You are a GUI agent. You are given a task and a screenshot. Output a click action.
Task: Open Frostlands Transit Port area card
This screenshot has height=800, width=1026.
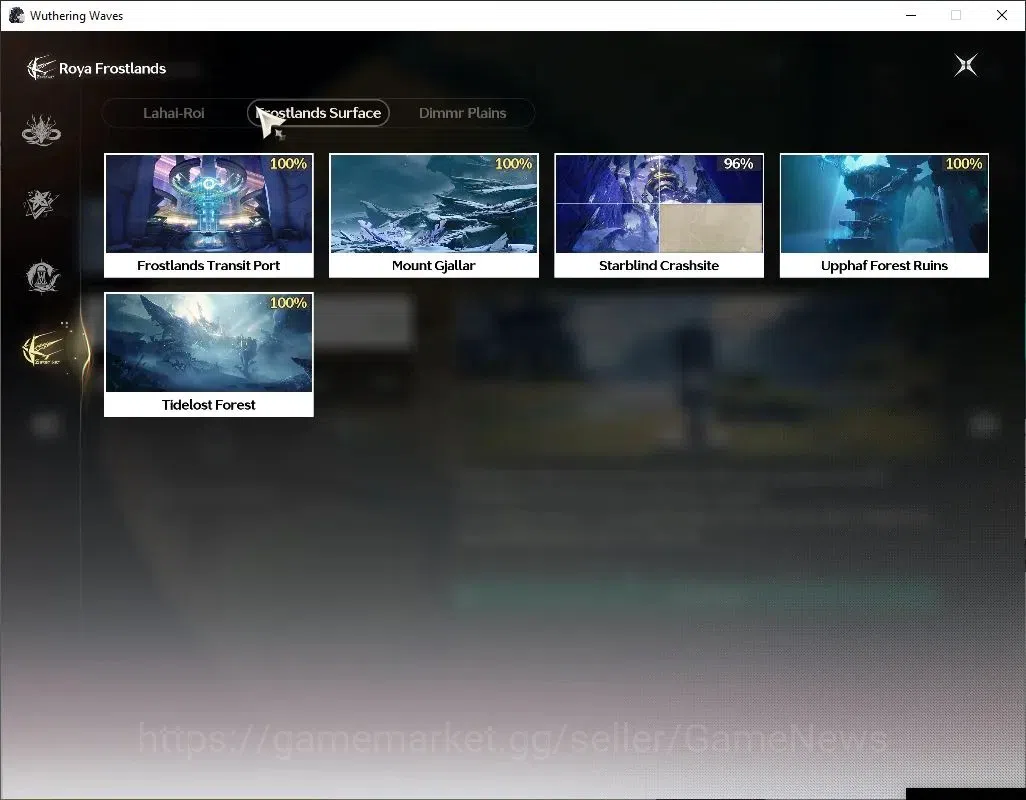coord(209,215)
